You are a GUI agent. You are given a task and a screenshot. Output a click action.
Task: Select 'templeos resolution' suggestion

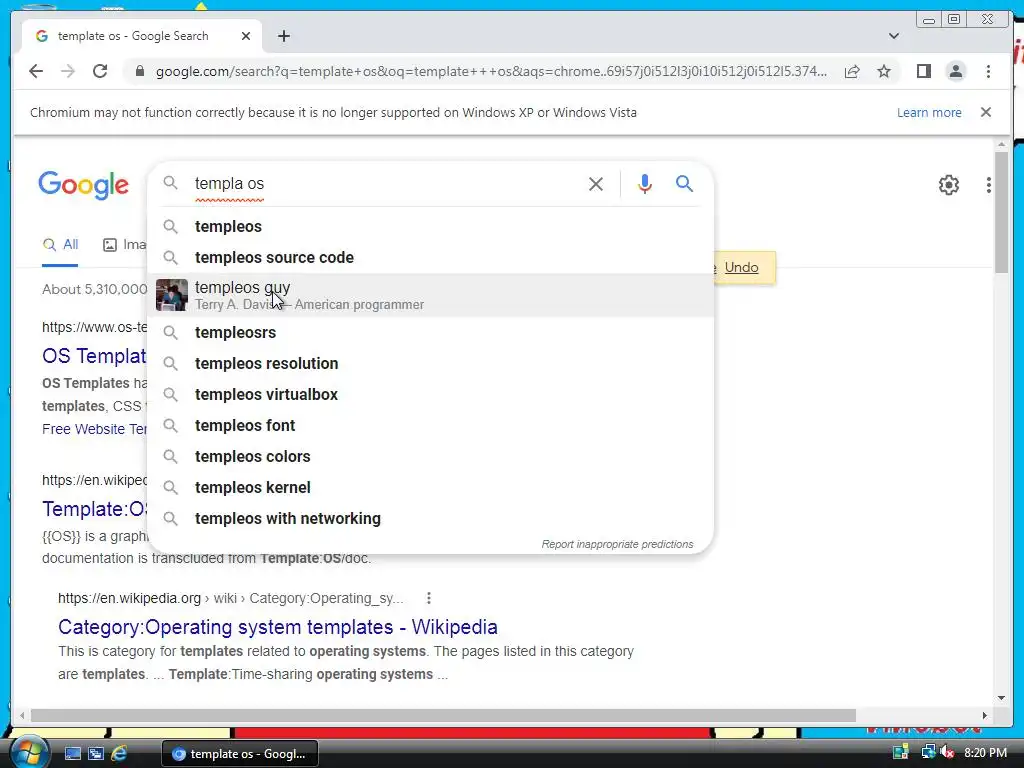(431, 364)
